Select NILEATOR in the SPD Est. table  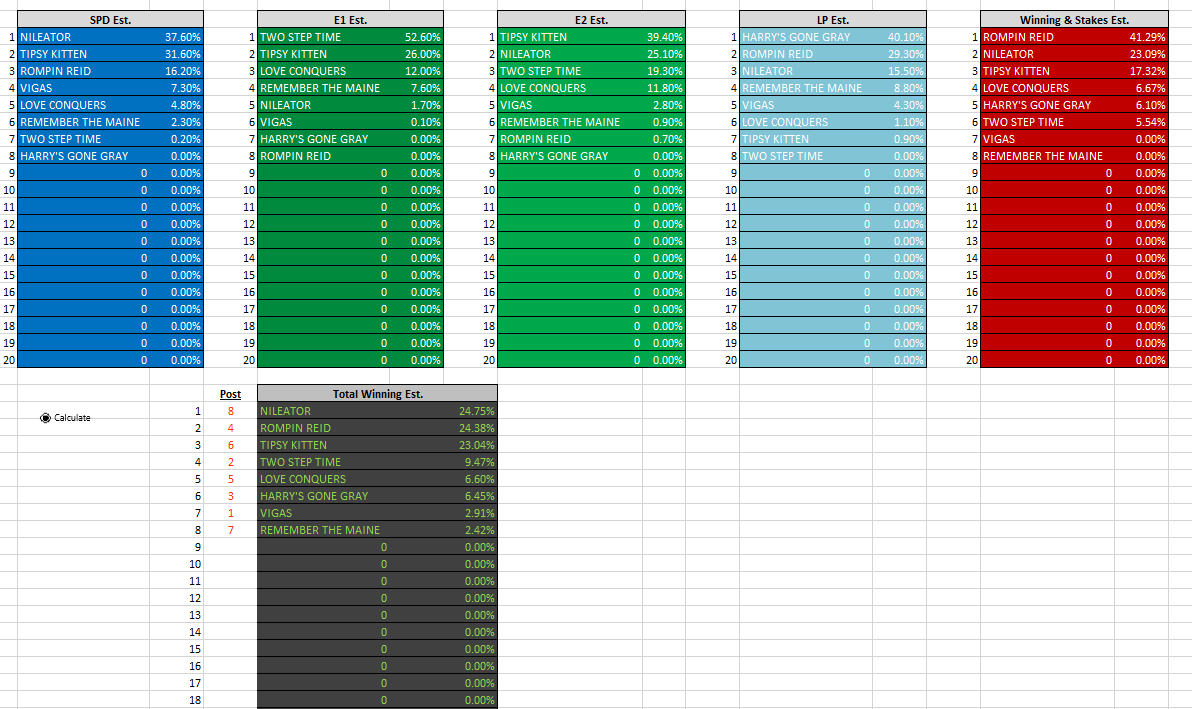[x=46, y=37]
